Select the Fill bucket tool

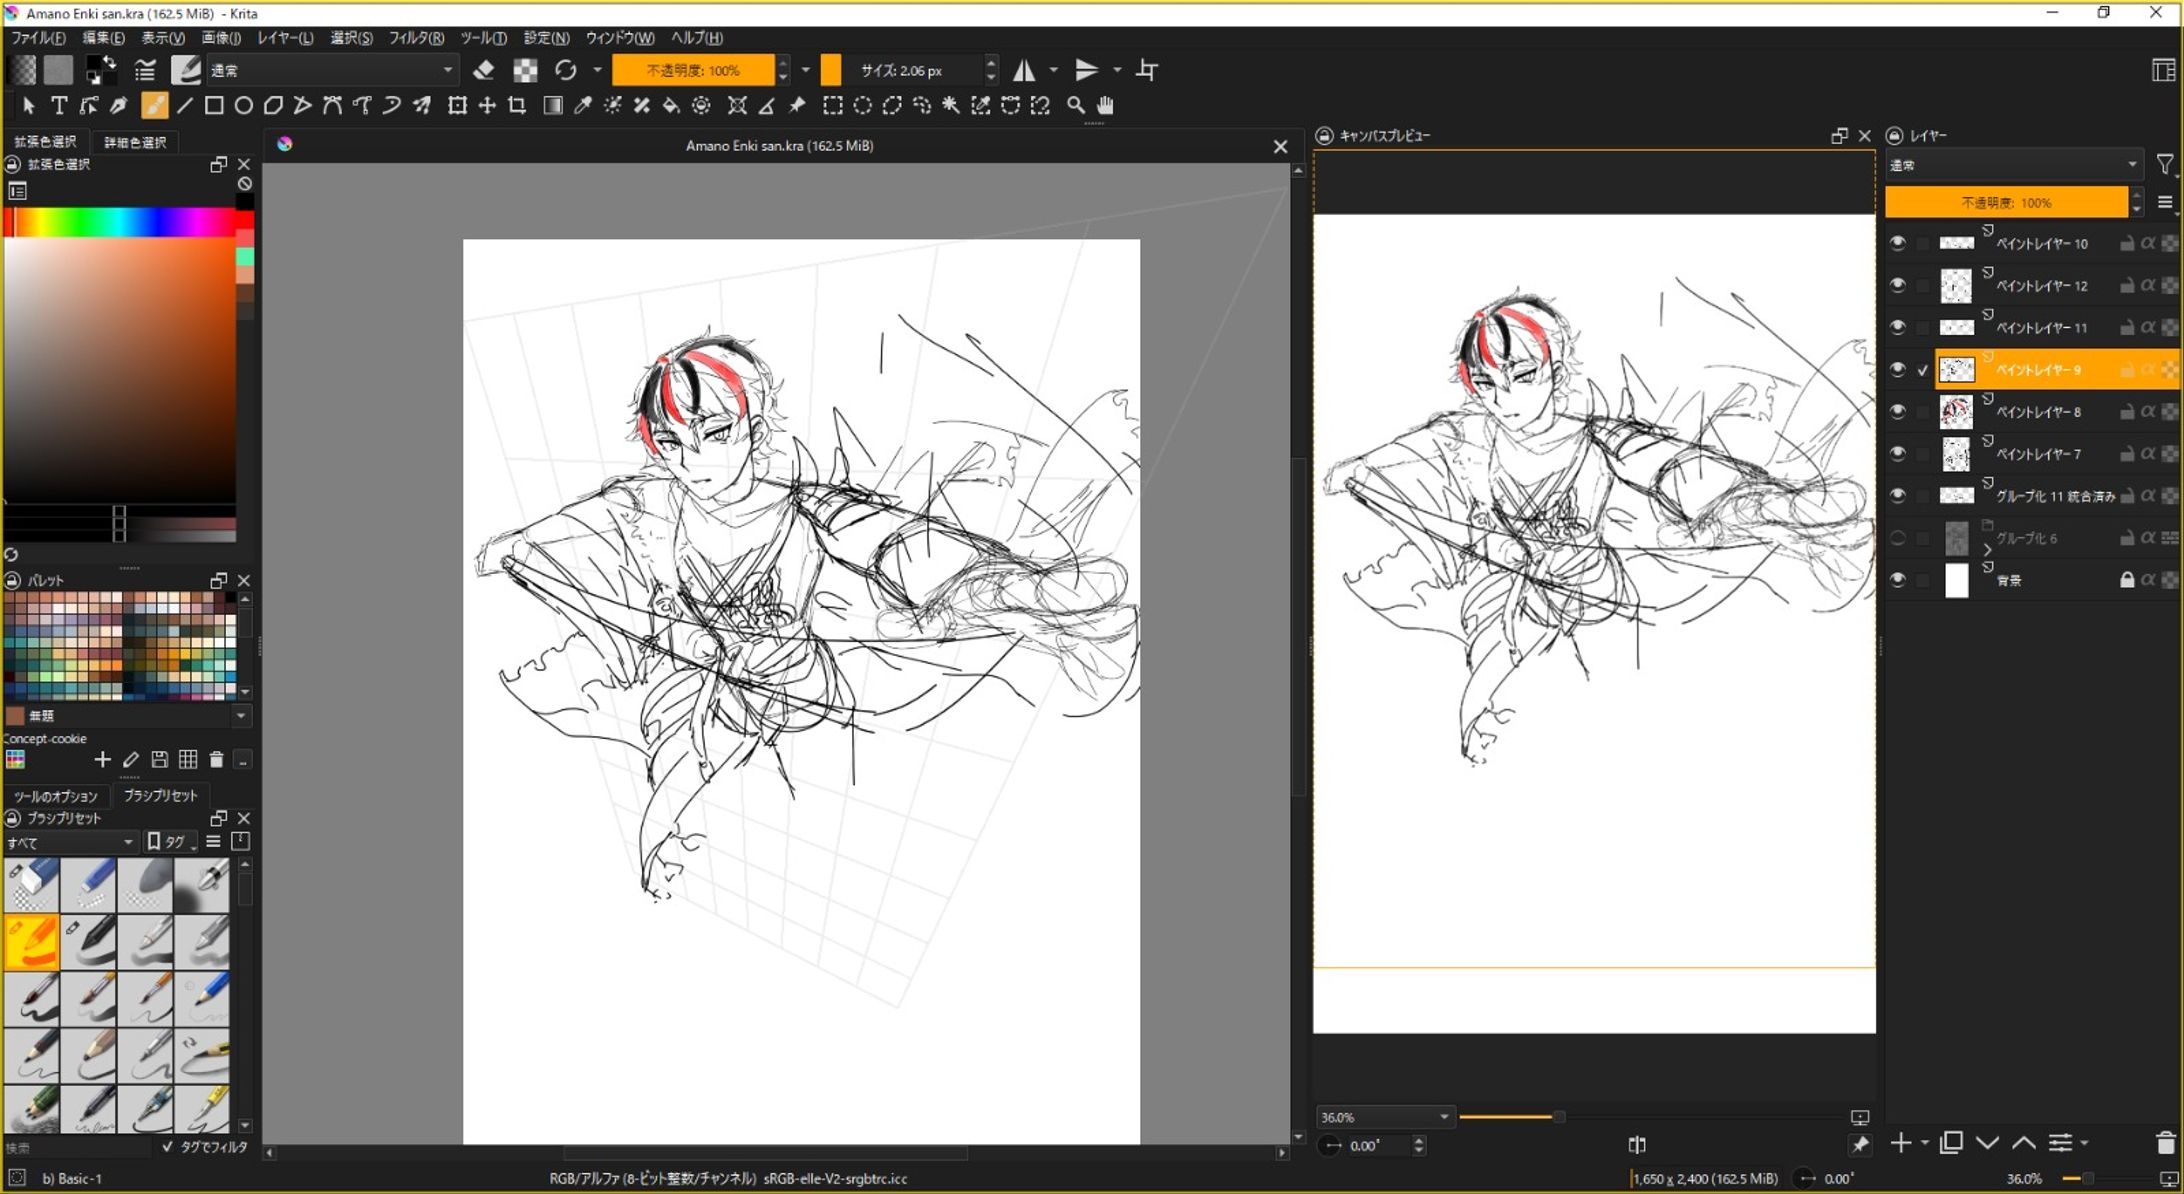click(x=671, y=105)
